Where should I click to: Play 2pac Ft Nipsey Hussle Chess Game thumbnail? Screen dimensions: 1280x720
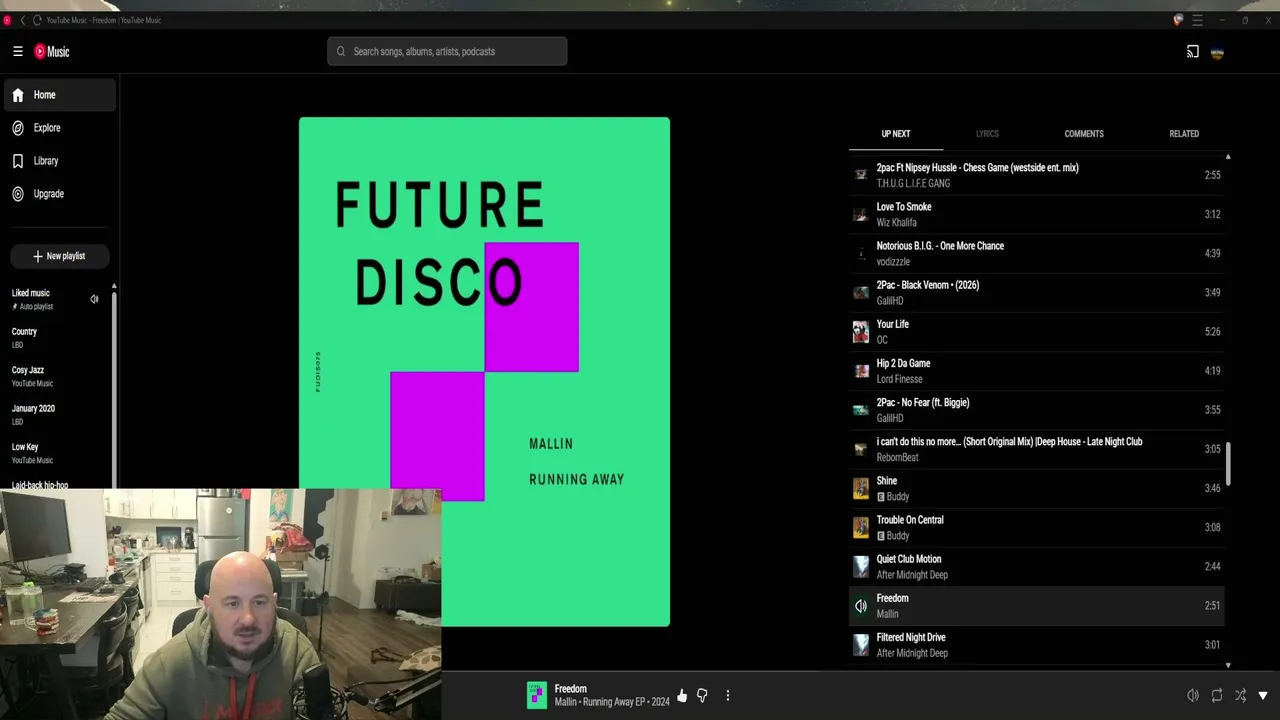pos(860,175)
